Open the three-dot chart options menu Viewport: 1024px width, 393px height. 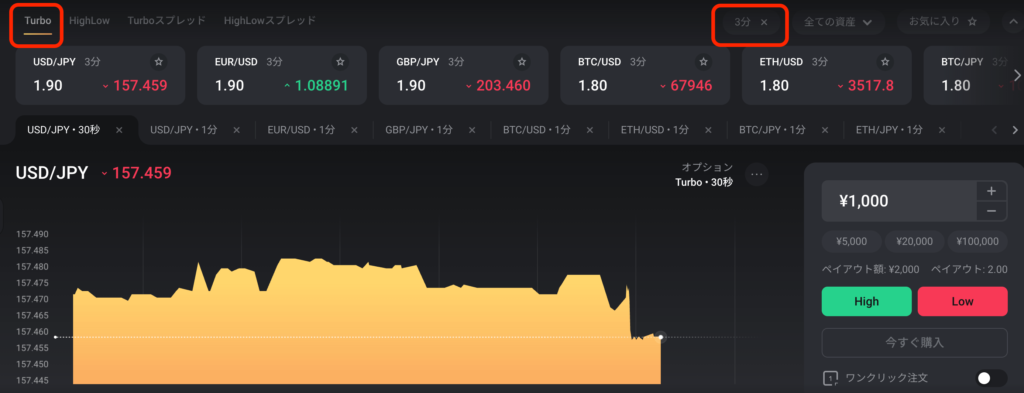tap(757, 174)
